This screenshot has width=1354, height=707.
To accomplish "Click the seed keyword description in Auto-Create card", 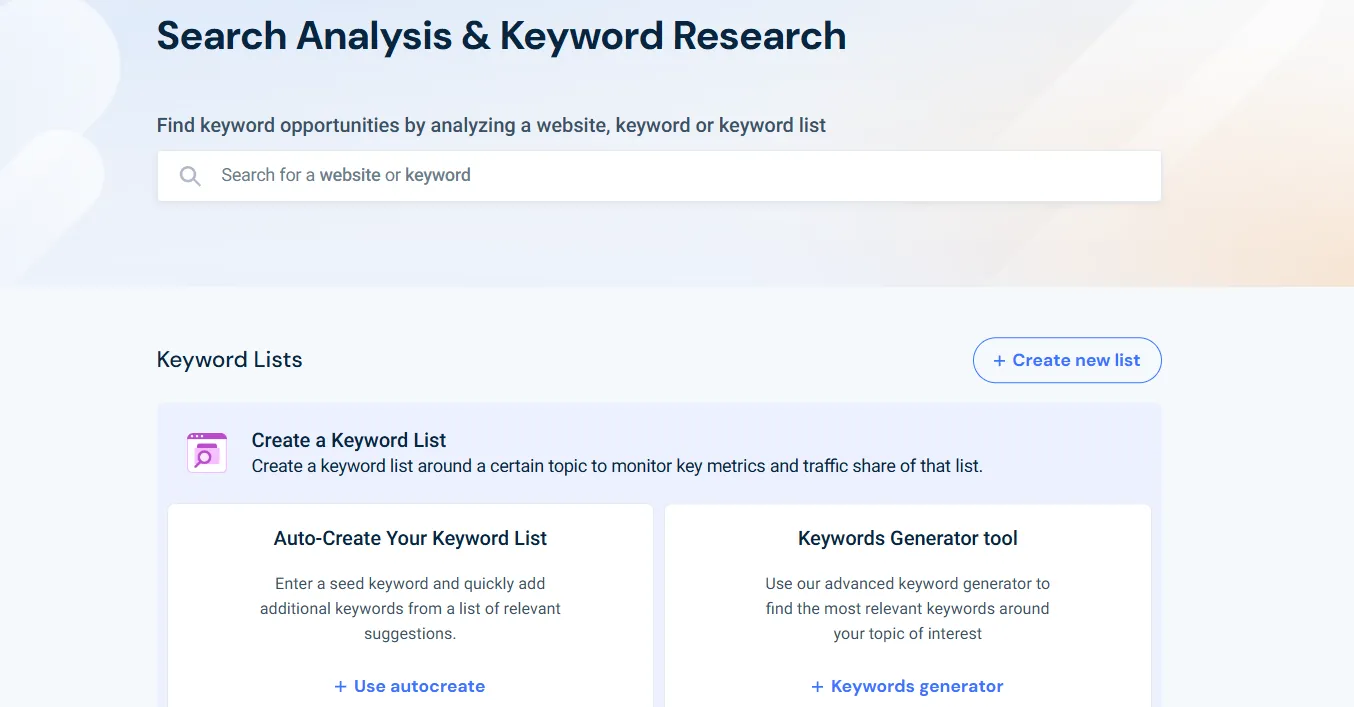I will tap(410, 609).
